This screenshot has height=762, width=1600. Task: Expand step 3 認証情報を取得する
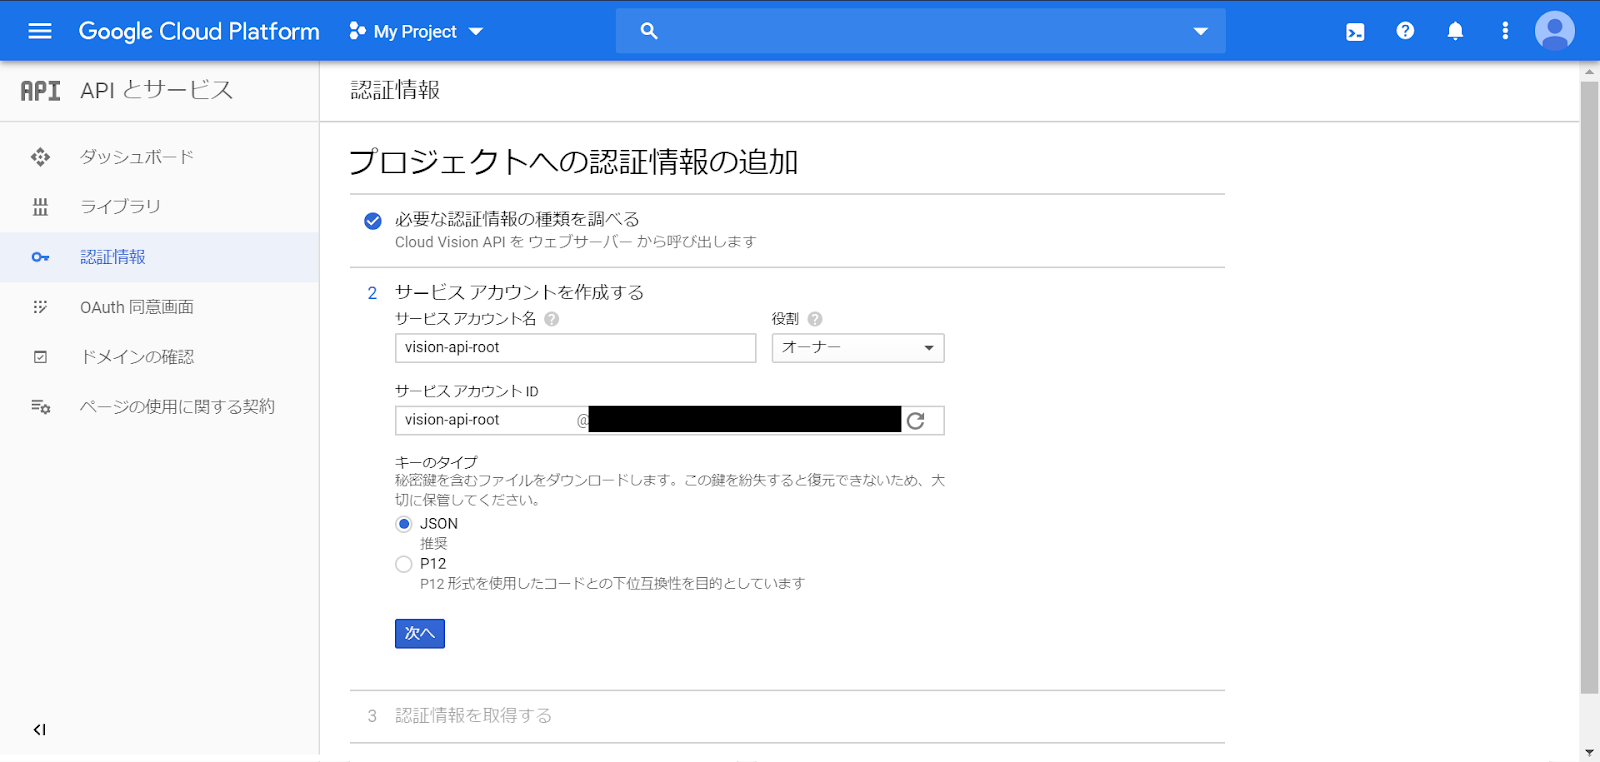pos(473,716)
